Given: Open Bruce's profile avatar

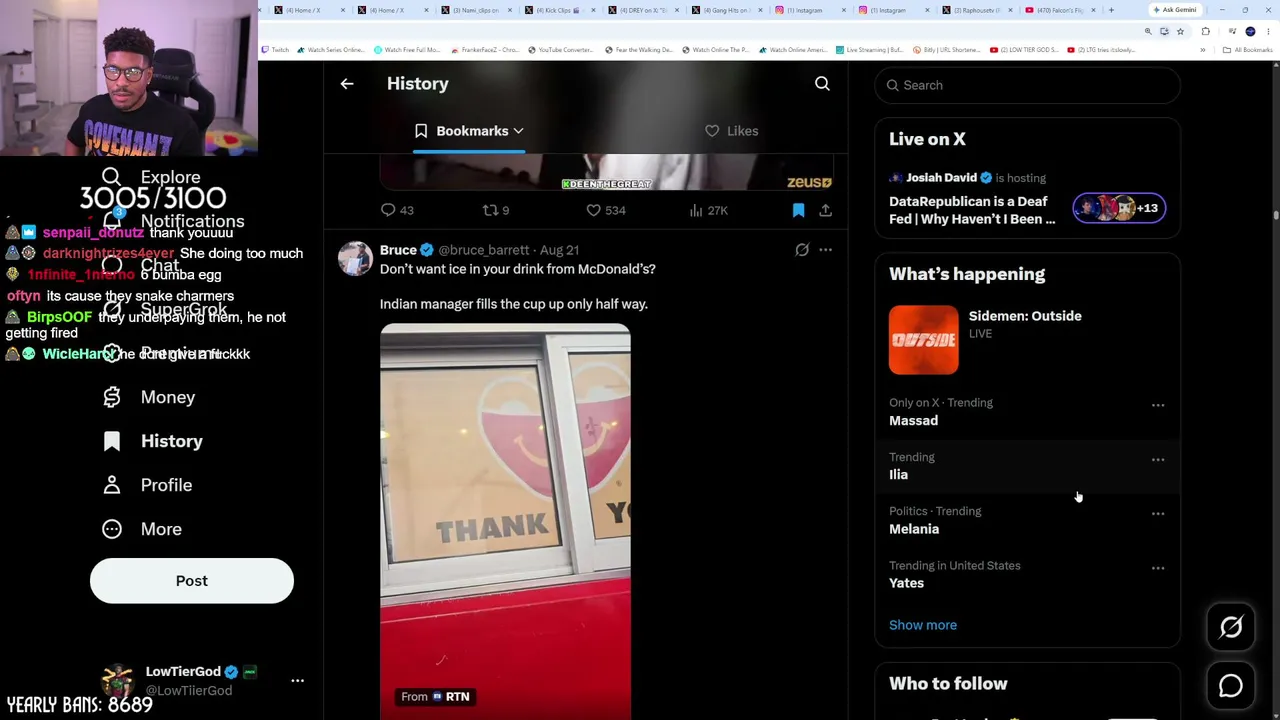Looking at the screenshot, I should click(355, 258).
